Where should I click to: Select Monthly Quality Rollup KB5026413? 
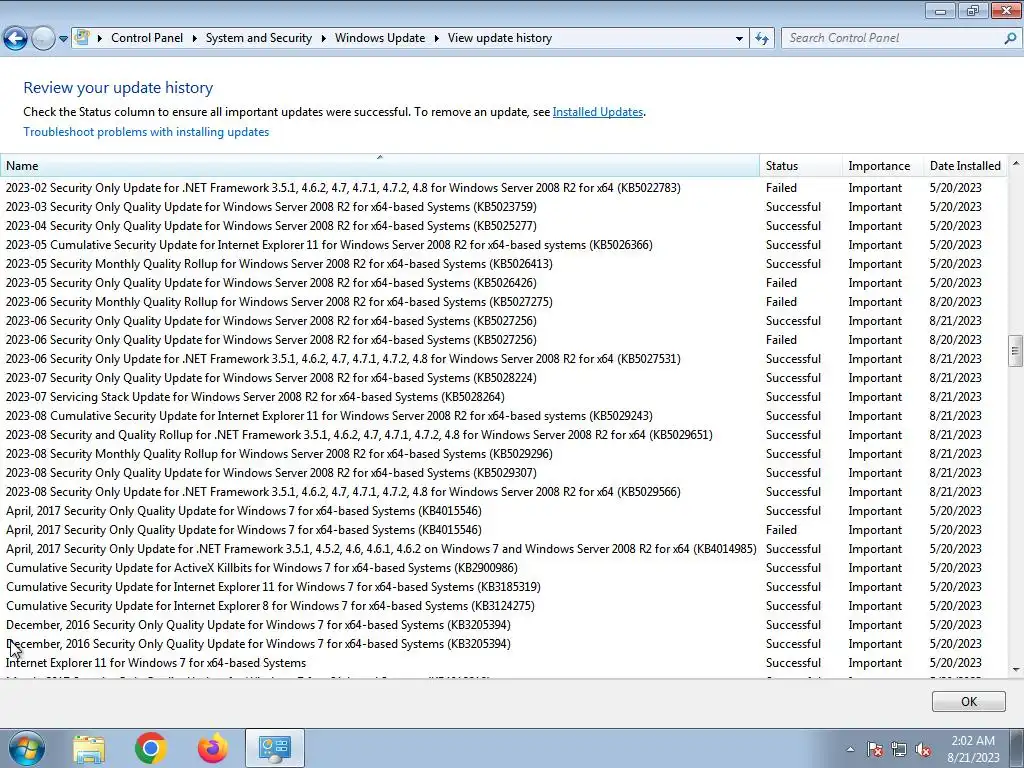coord(504,264)
